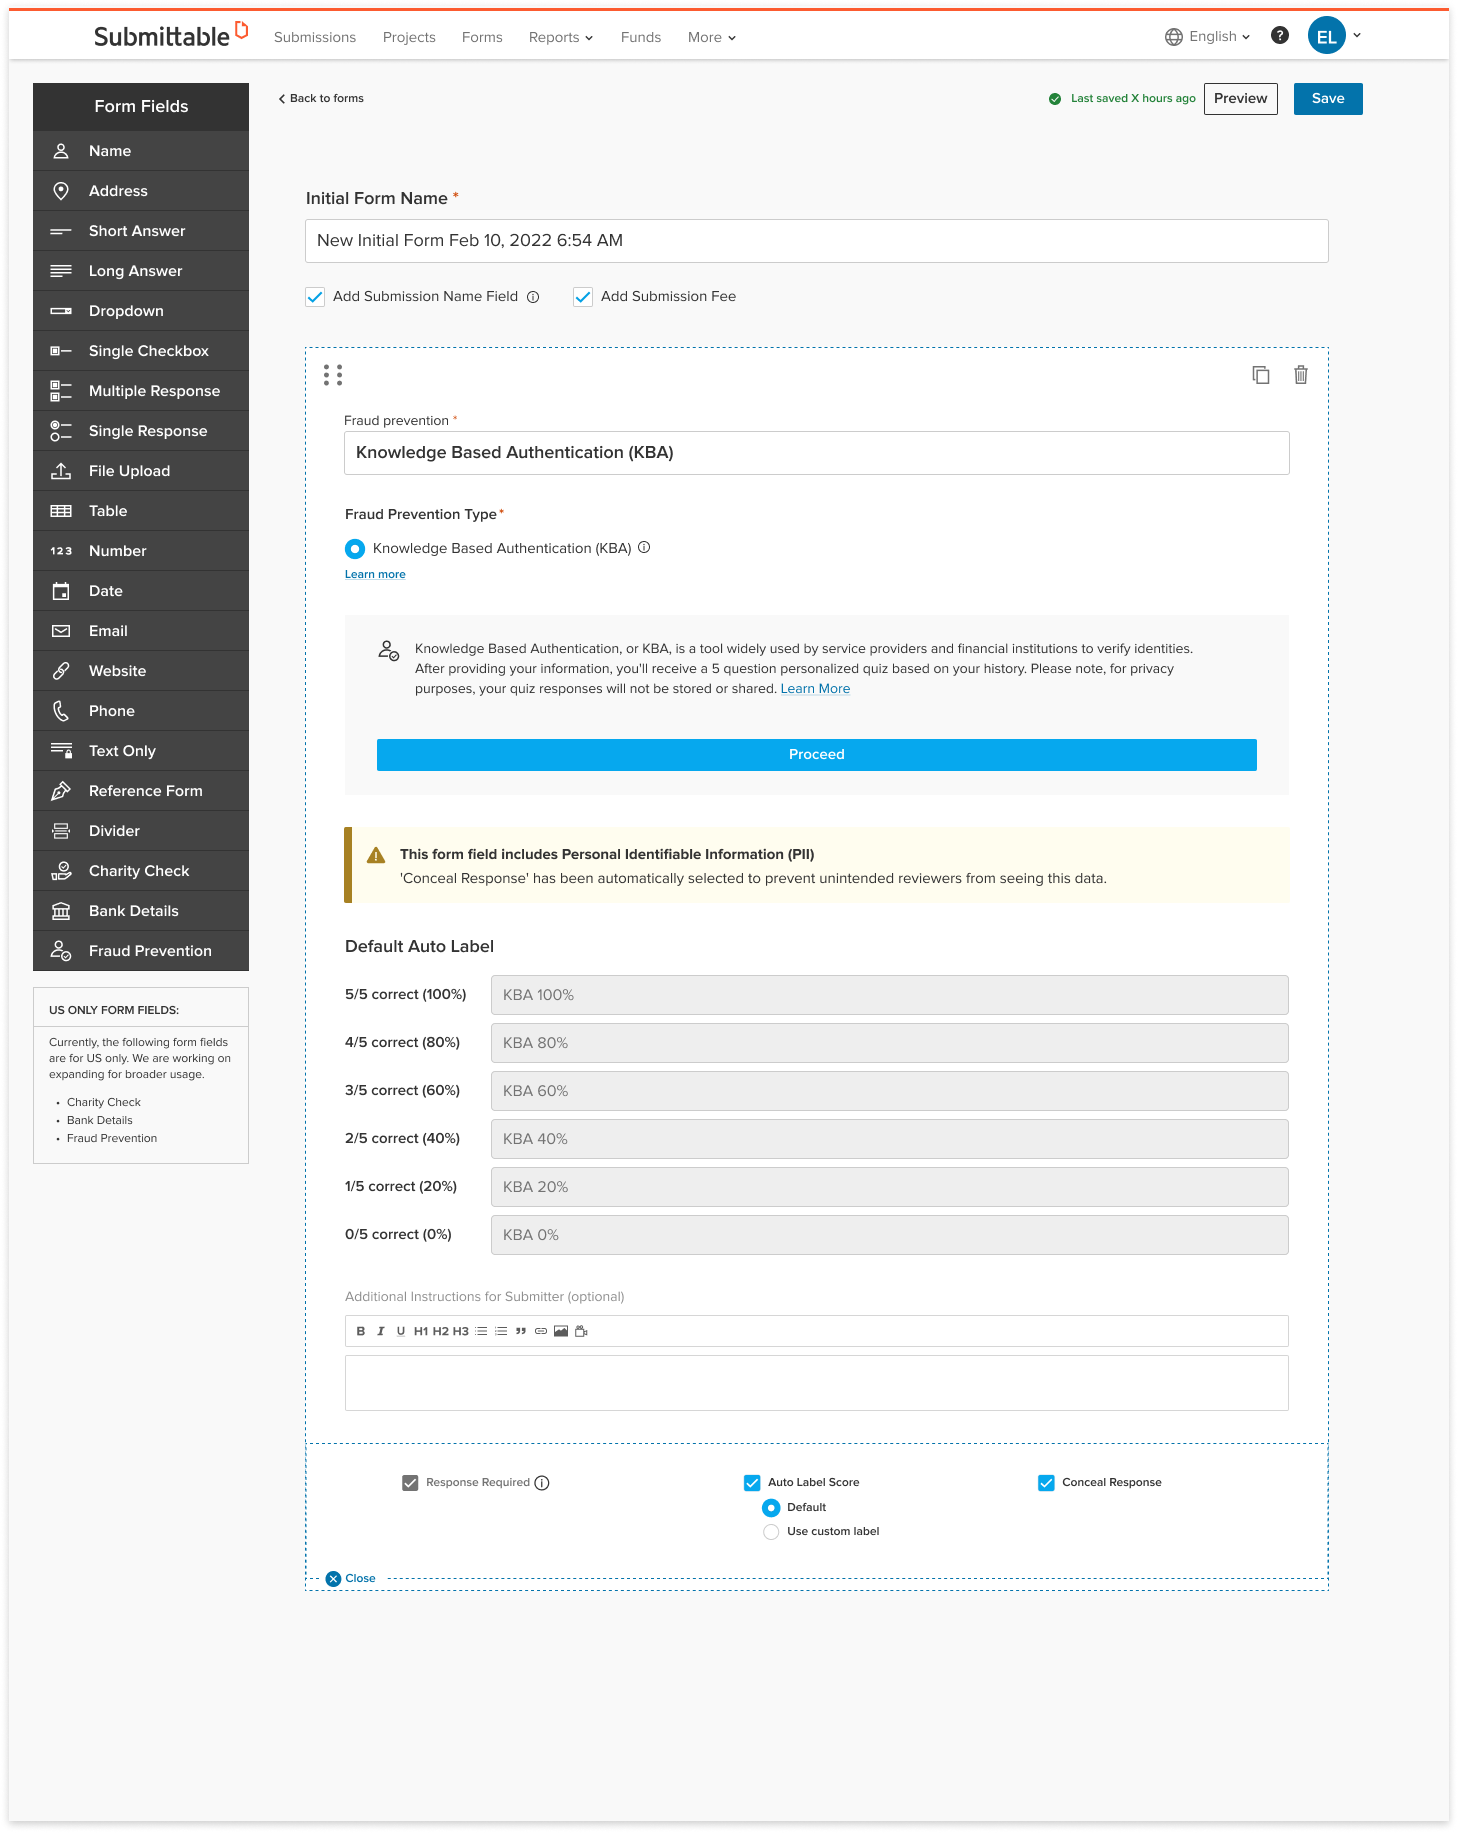Insert a video via editor toolbar

click(x=581, y=1331)
